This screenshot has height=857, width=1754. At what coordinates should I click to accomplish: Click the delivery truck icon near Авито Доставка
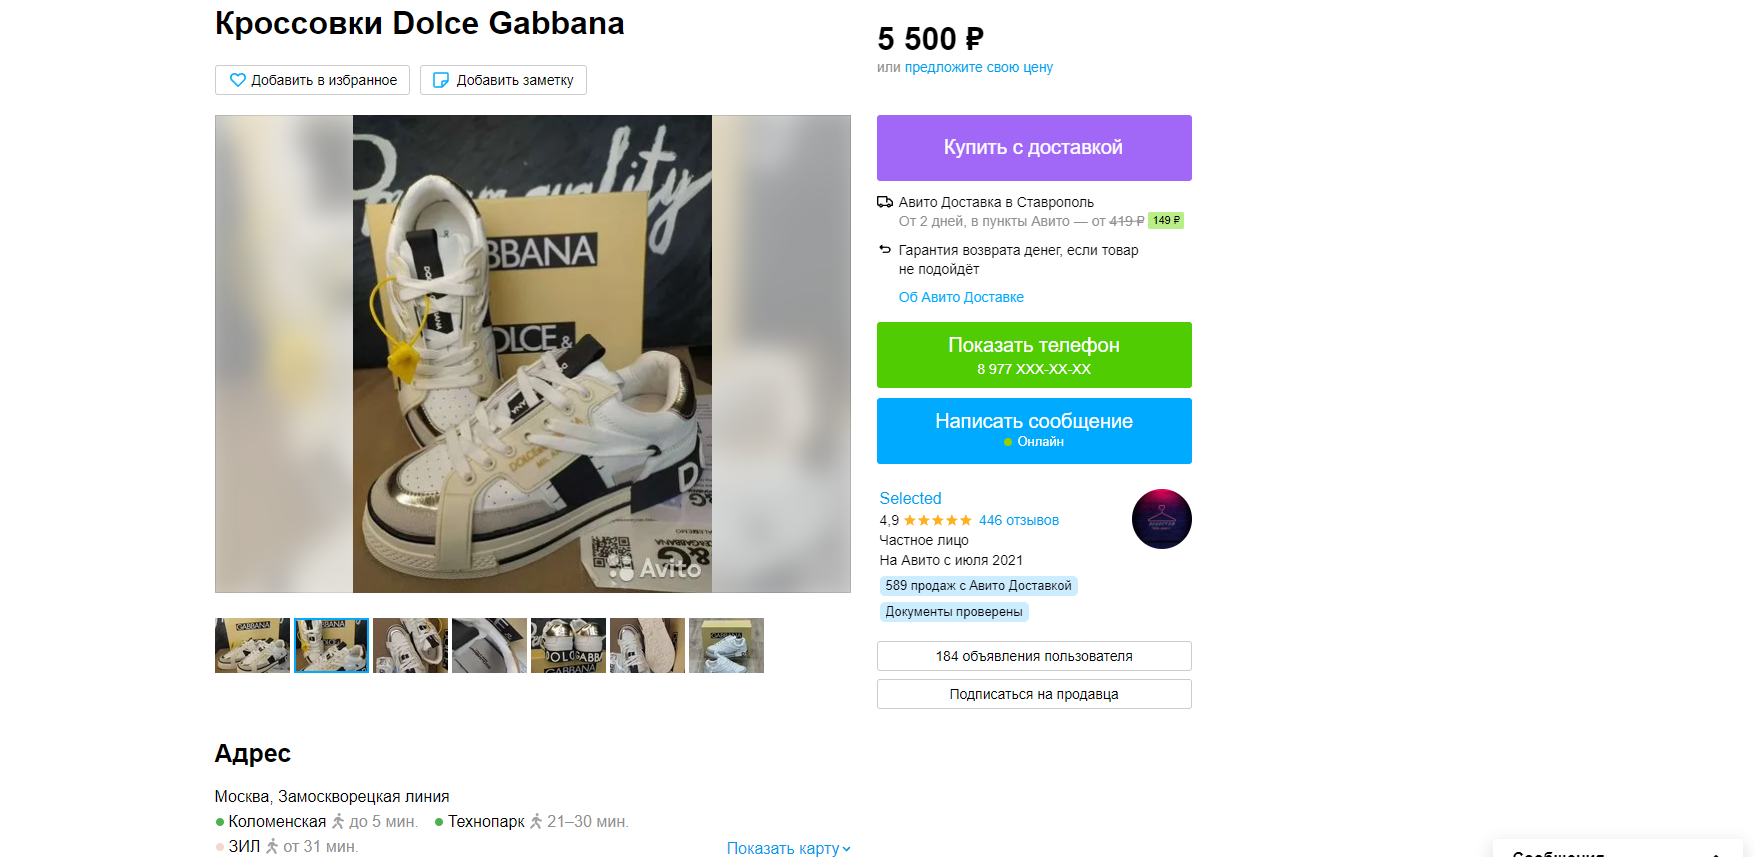click(885, 202)
